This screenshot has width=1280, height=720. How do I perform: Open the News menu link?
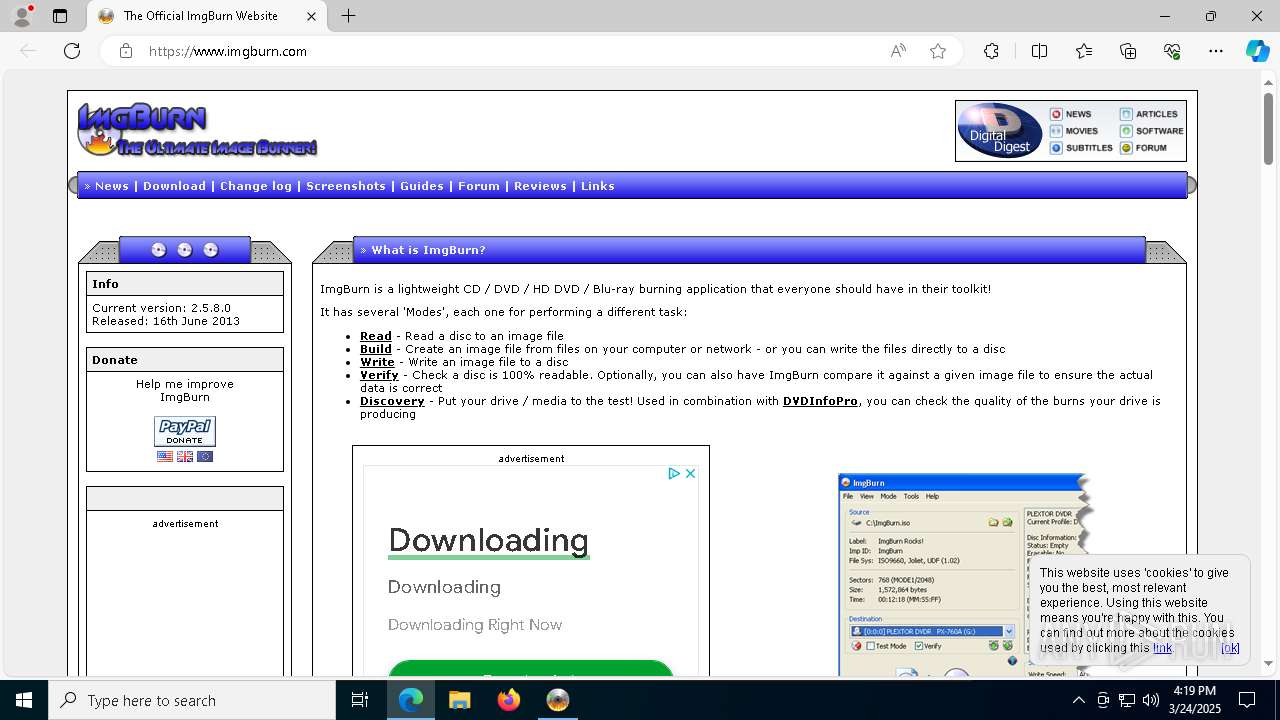[112, 186]
